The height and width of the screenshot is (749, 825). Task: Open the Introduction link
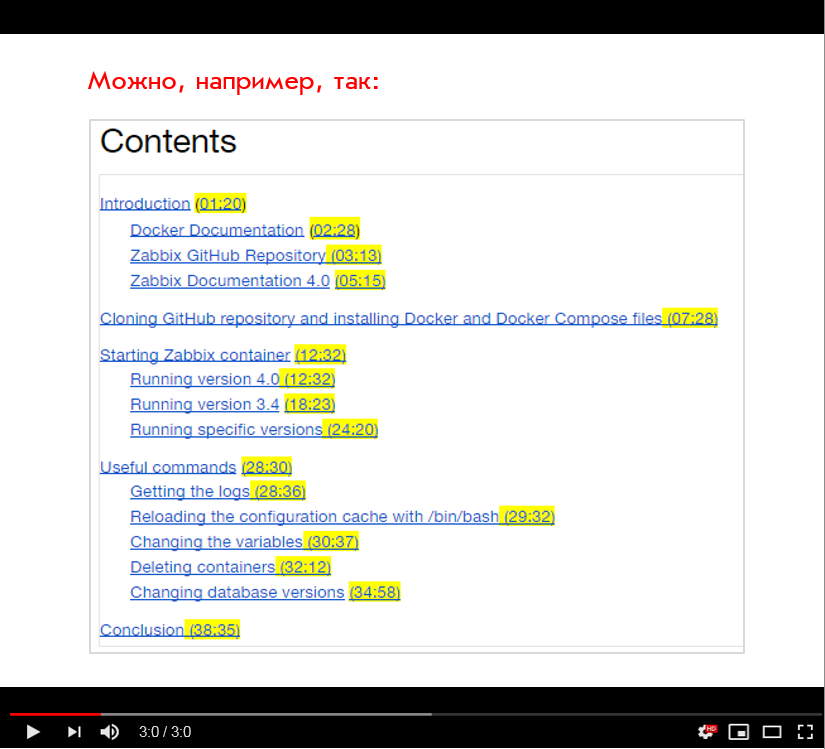coord(145,204)
